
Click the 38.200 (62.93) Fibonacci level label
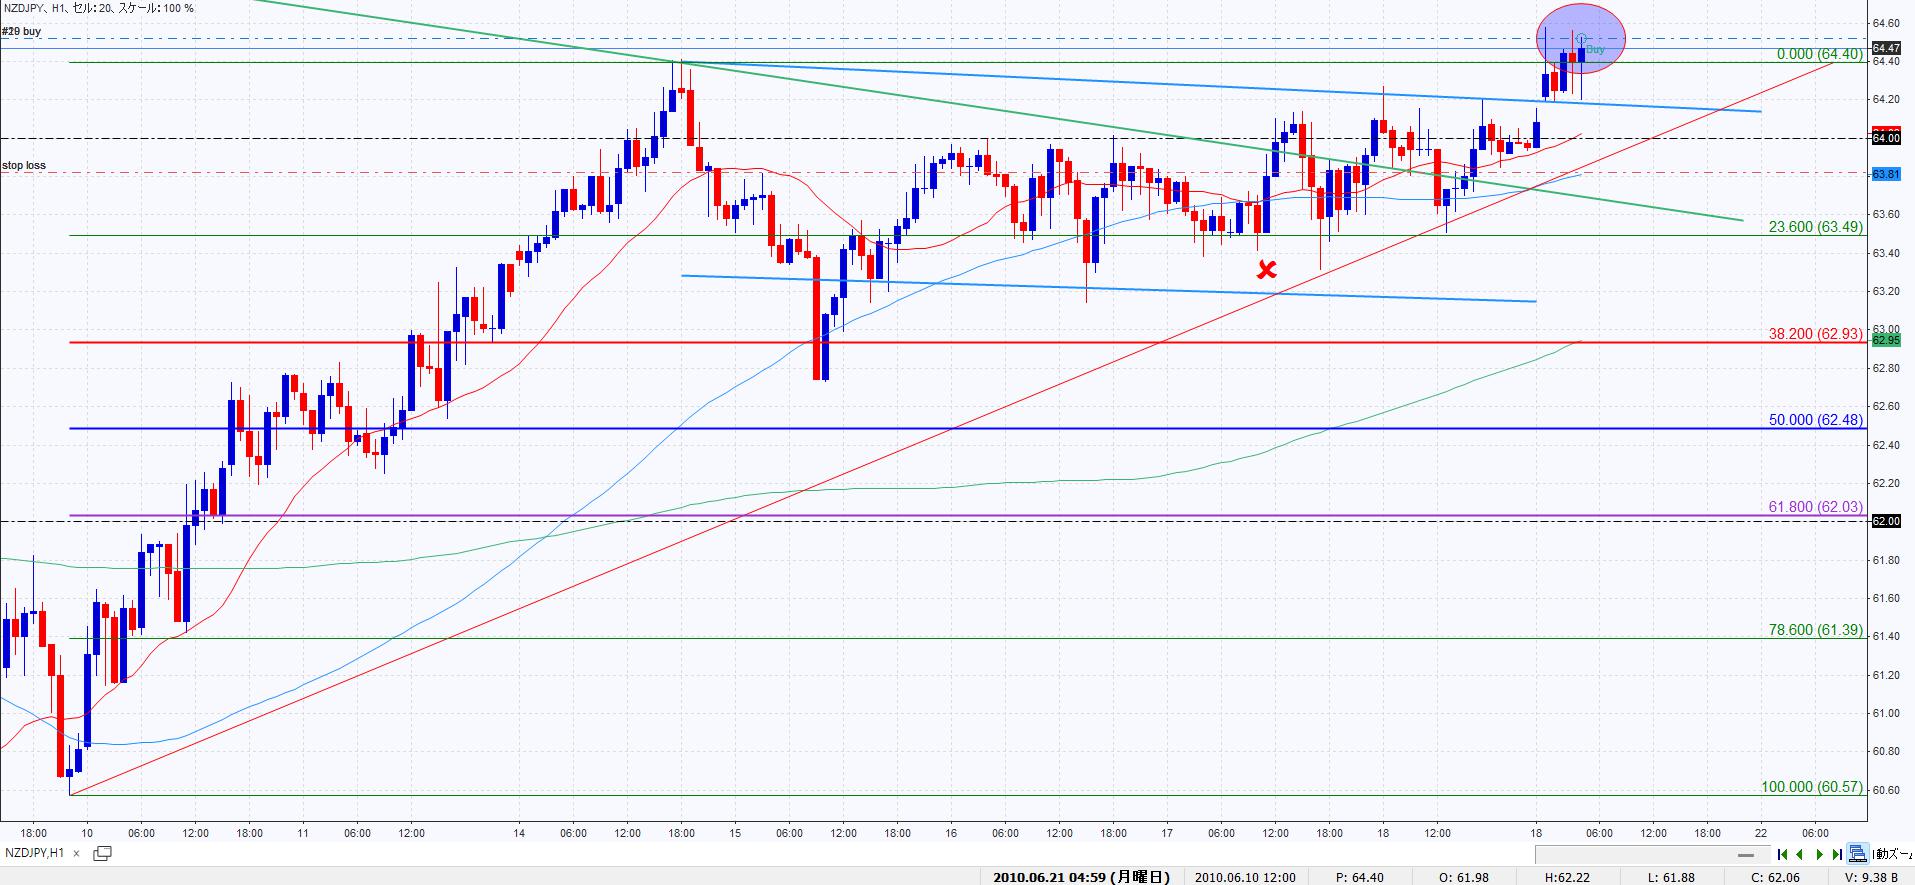(x=1815, y=334)
